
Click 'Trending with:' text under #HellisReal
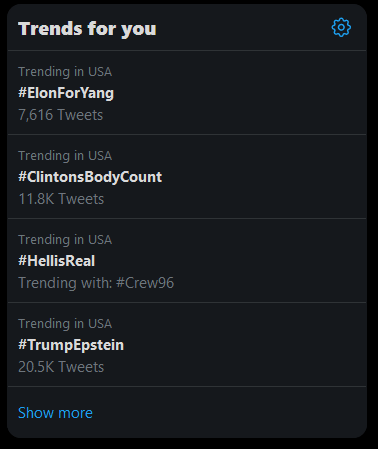pos(65,283)
